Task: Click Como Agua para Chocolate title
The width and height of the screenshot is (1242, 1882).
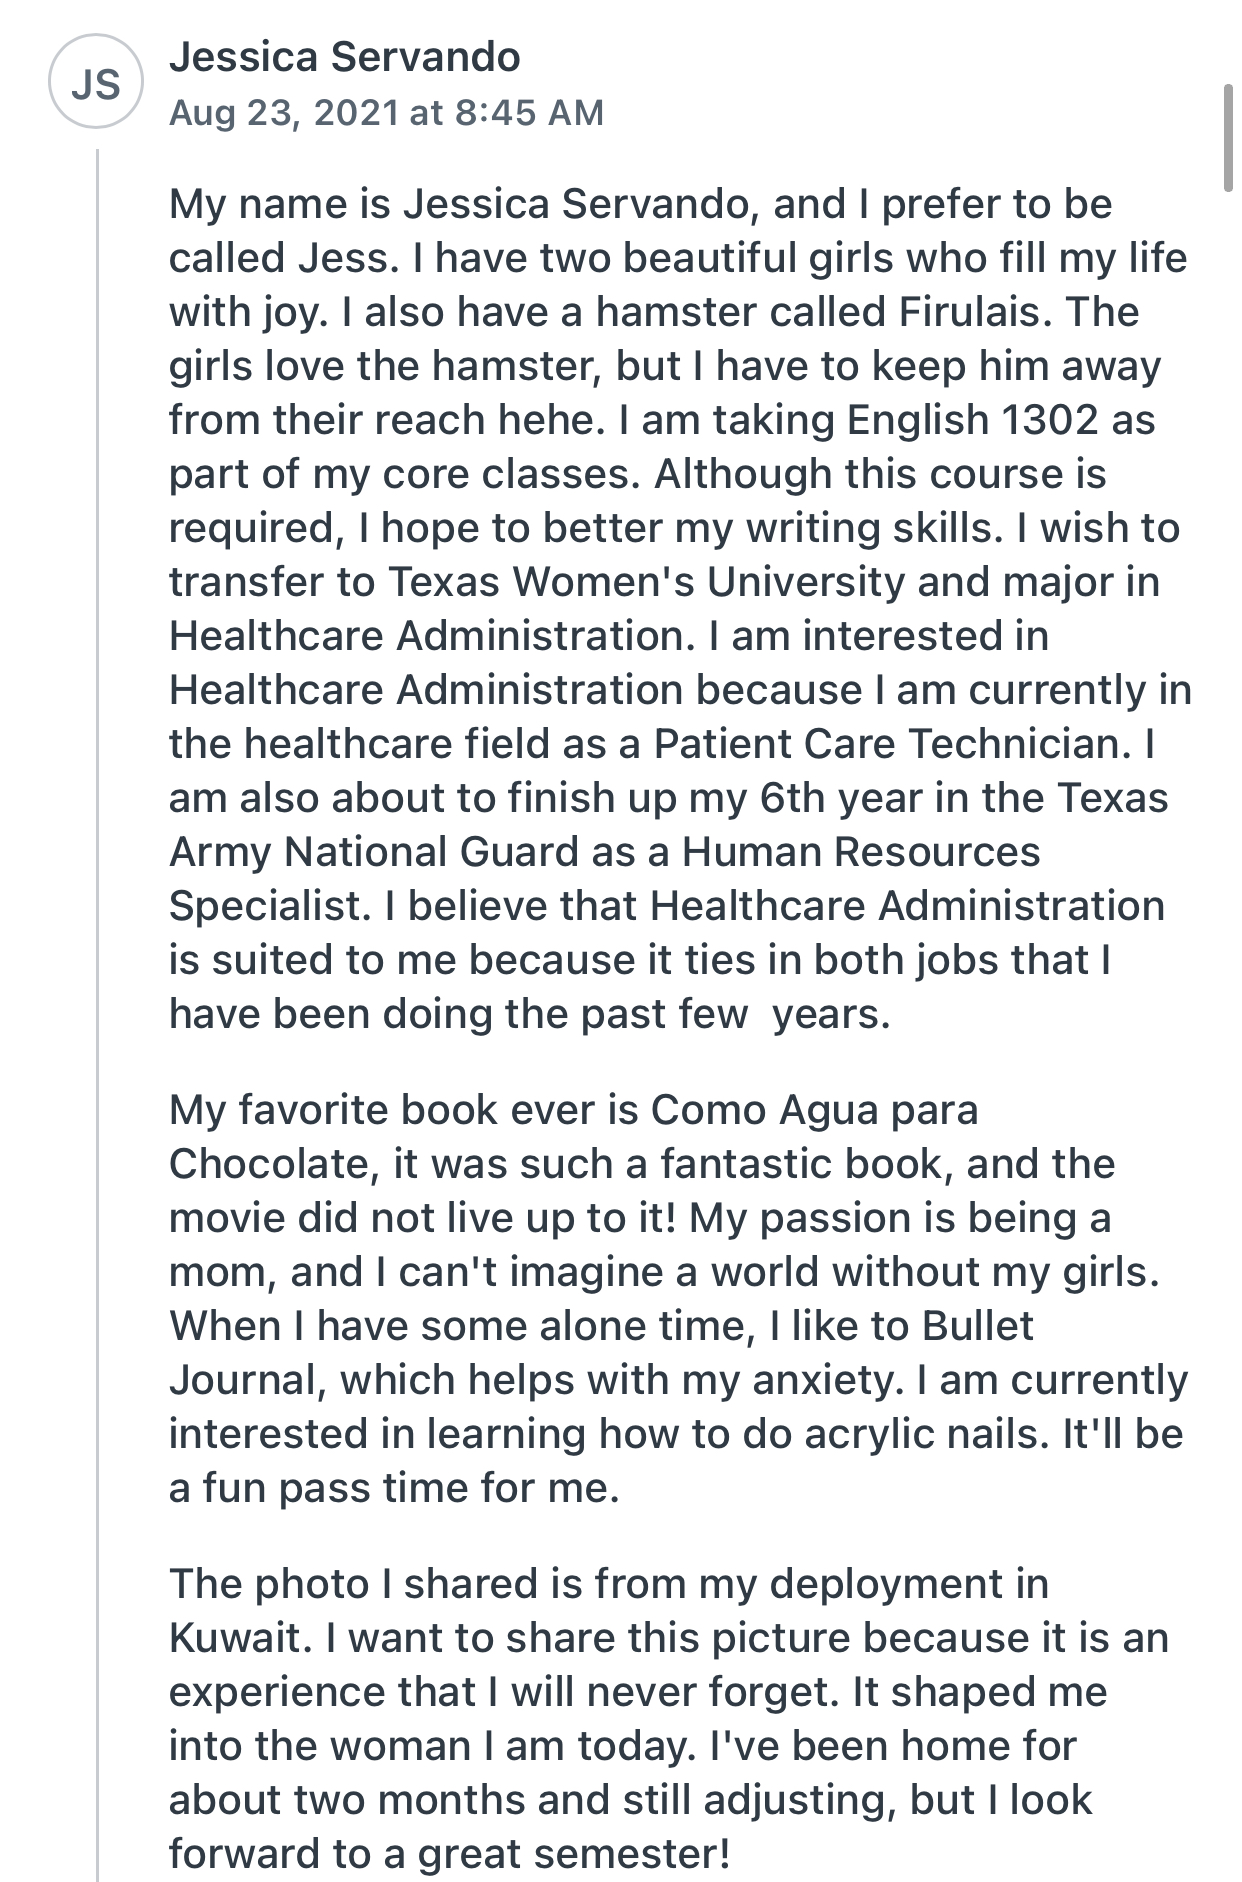Action: [x=573, y=1137]
